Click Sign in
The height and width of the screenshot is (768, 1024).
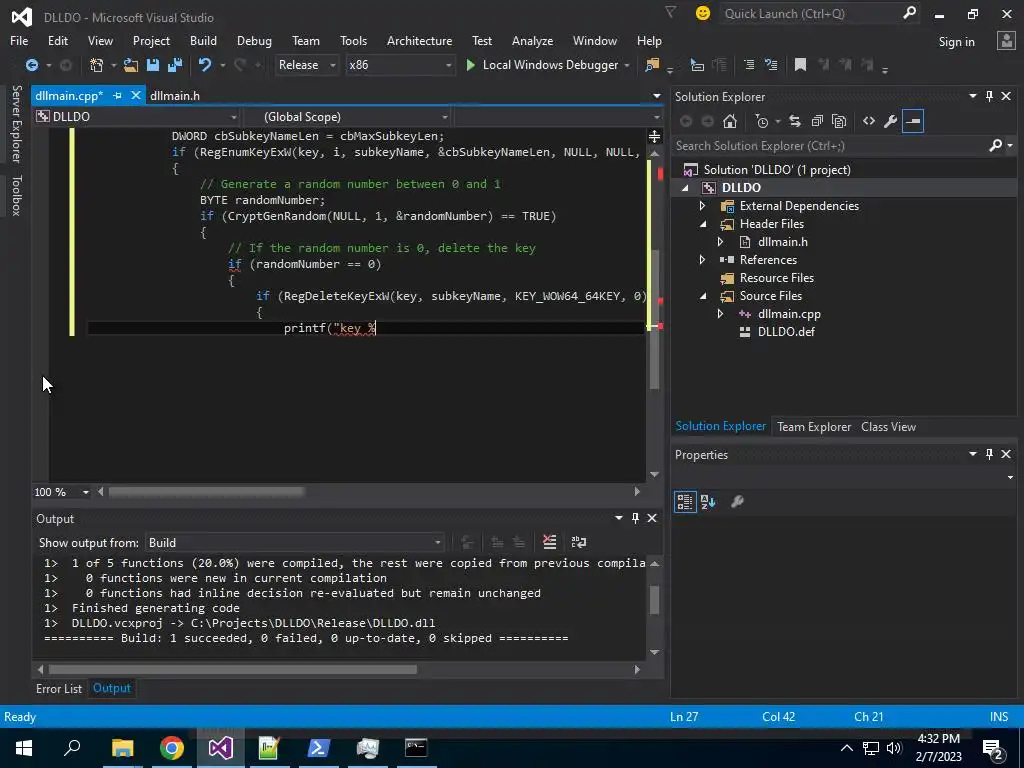click(x=956, y=42)
